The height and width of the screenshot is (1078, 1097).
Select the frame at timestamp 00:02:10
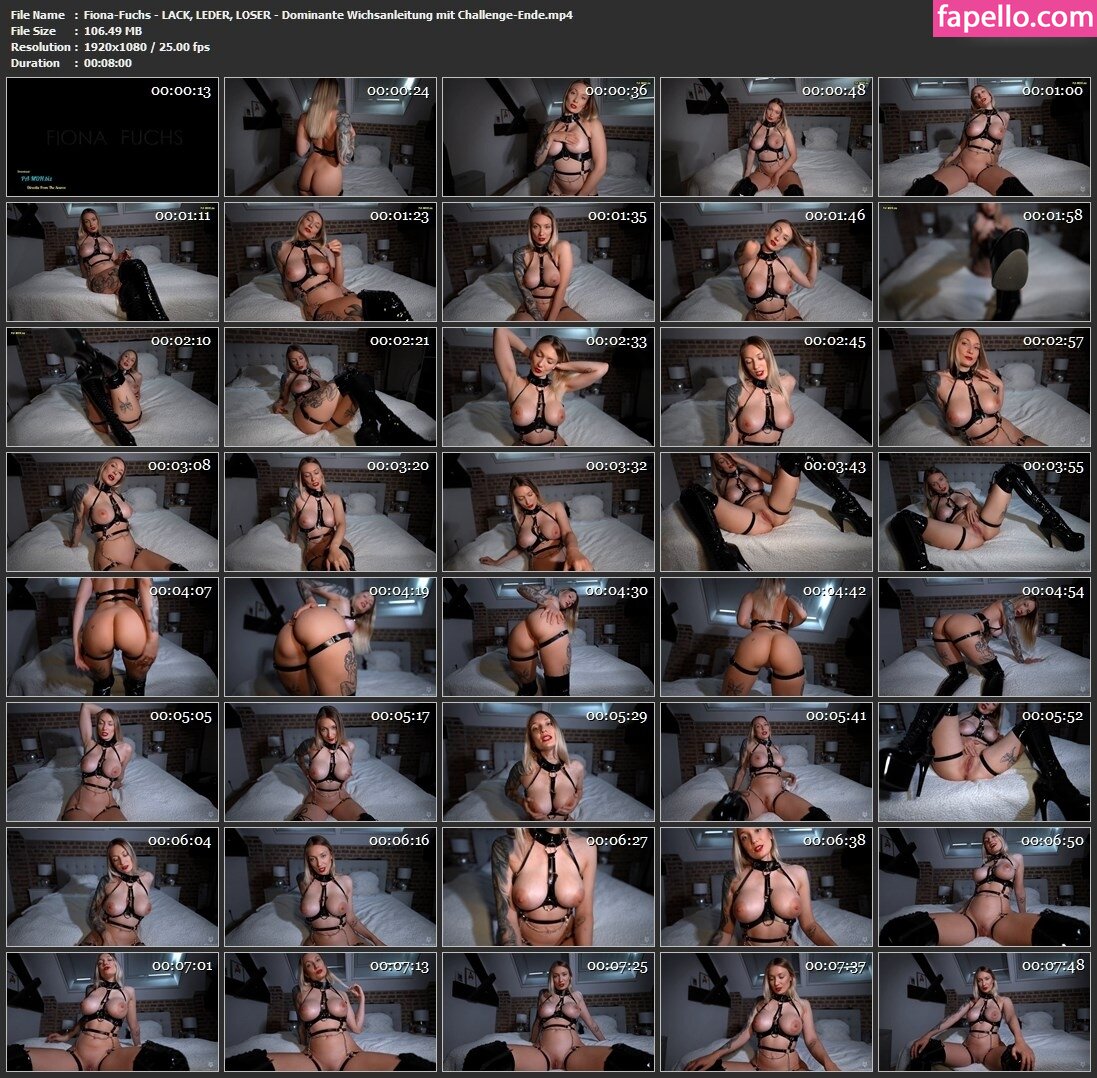pos(112,386)
